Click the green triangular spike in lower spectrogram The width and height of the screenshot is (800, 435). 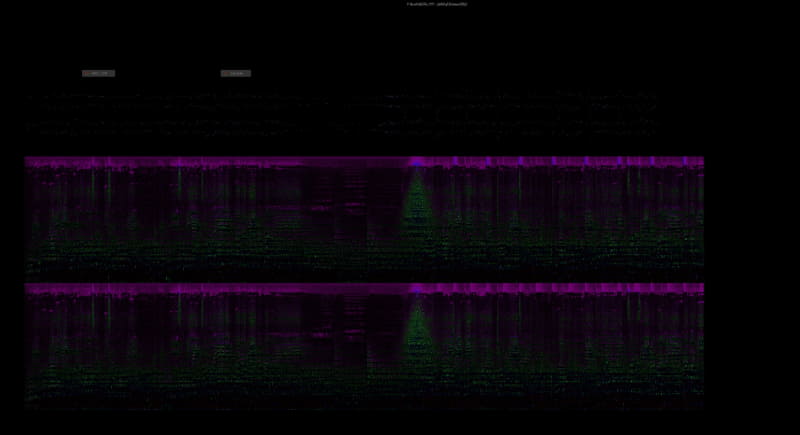pos(418,330)
